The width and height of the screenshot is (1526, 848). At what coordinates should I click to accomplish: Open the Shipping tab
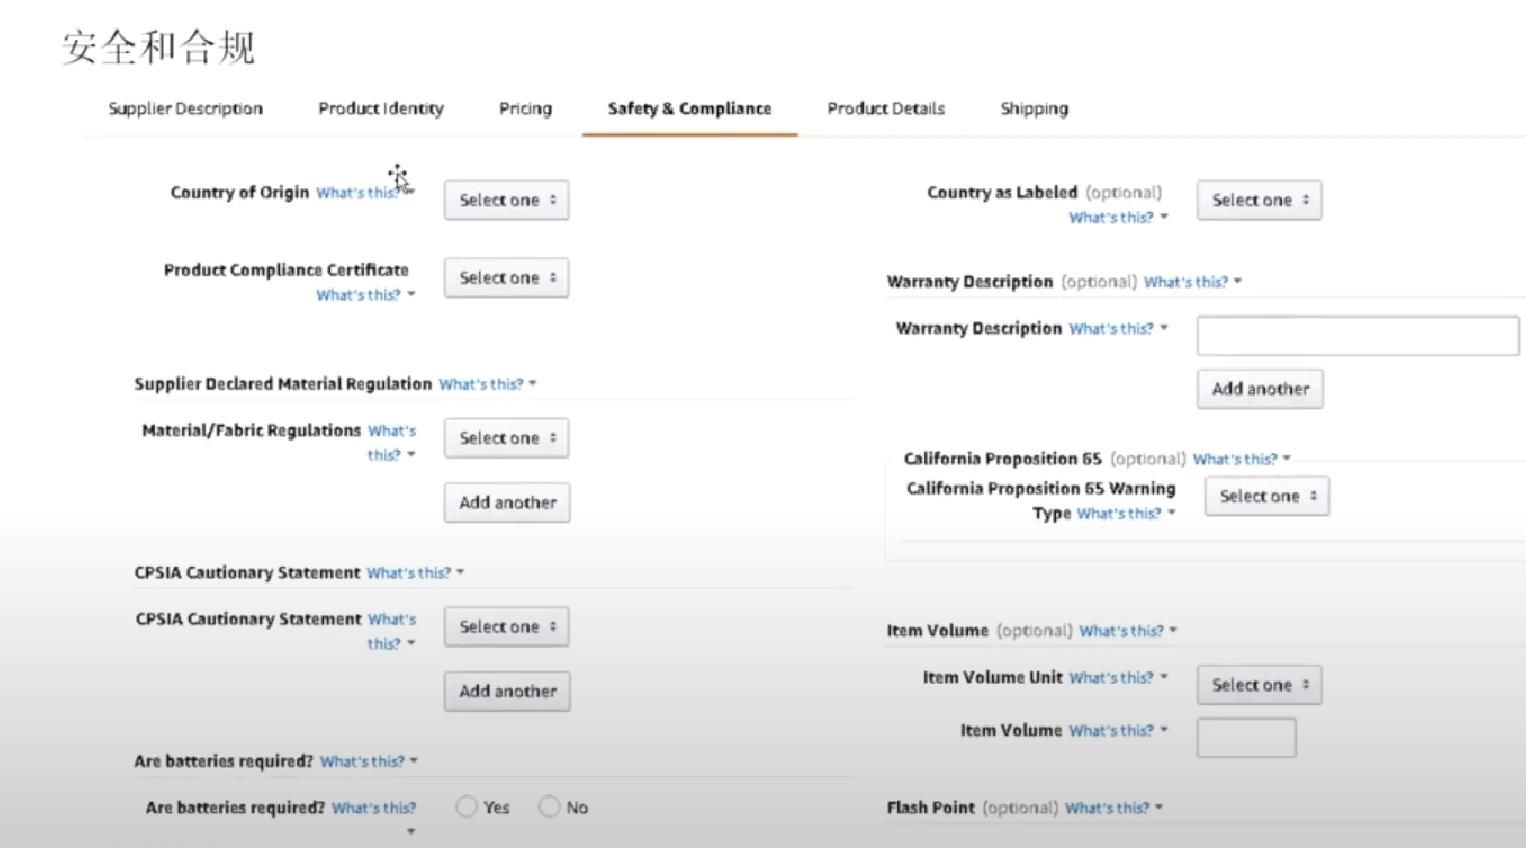(1034, 108)
